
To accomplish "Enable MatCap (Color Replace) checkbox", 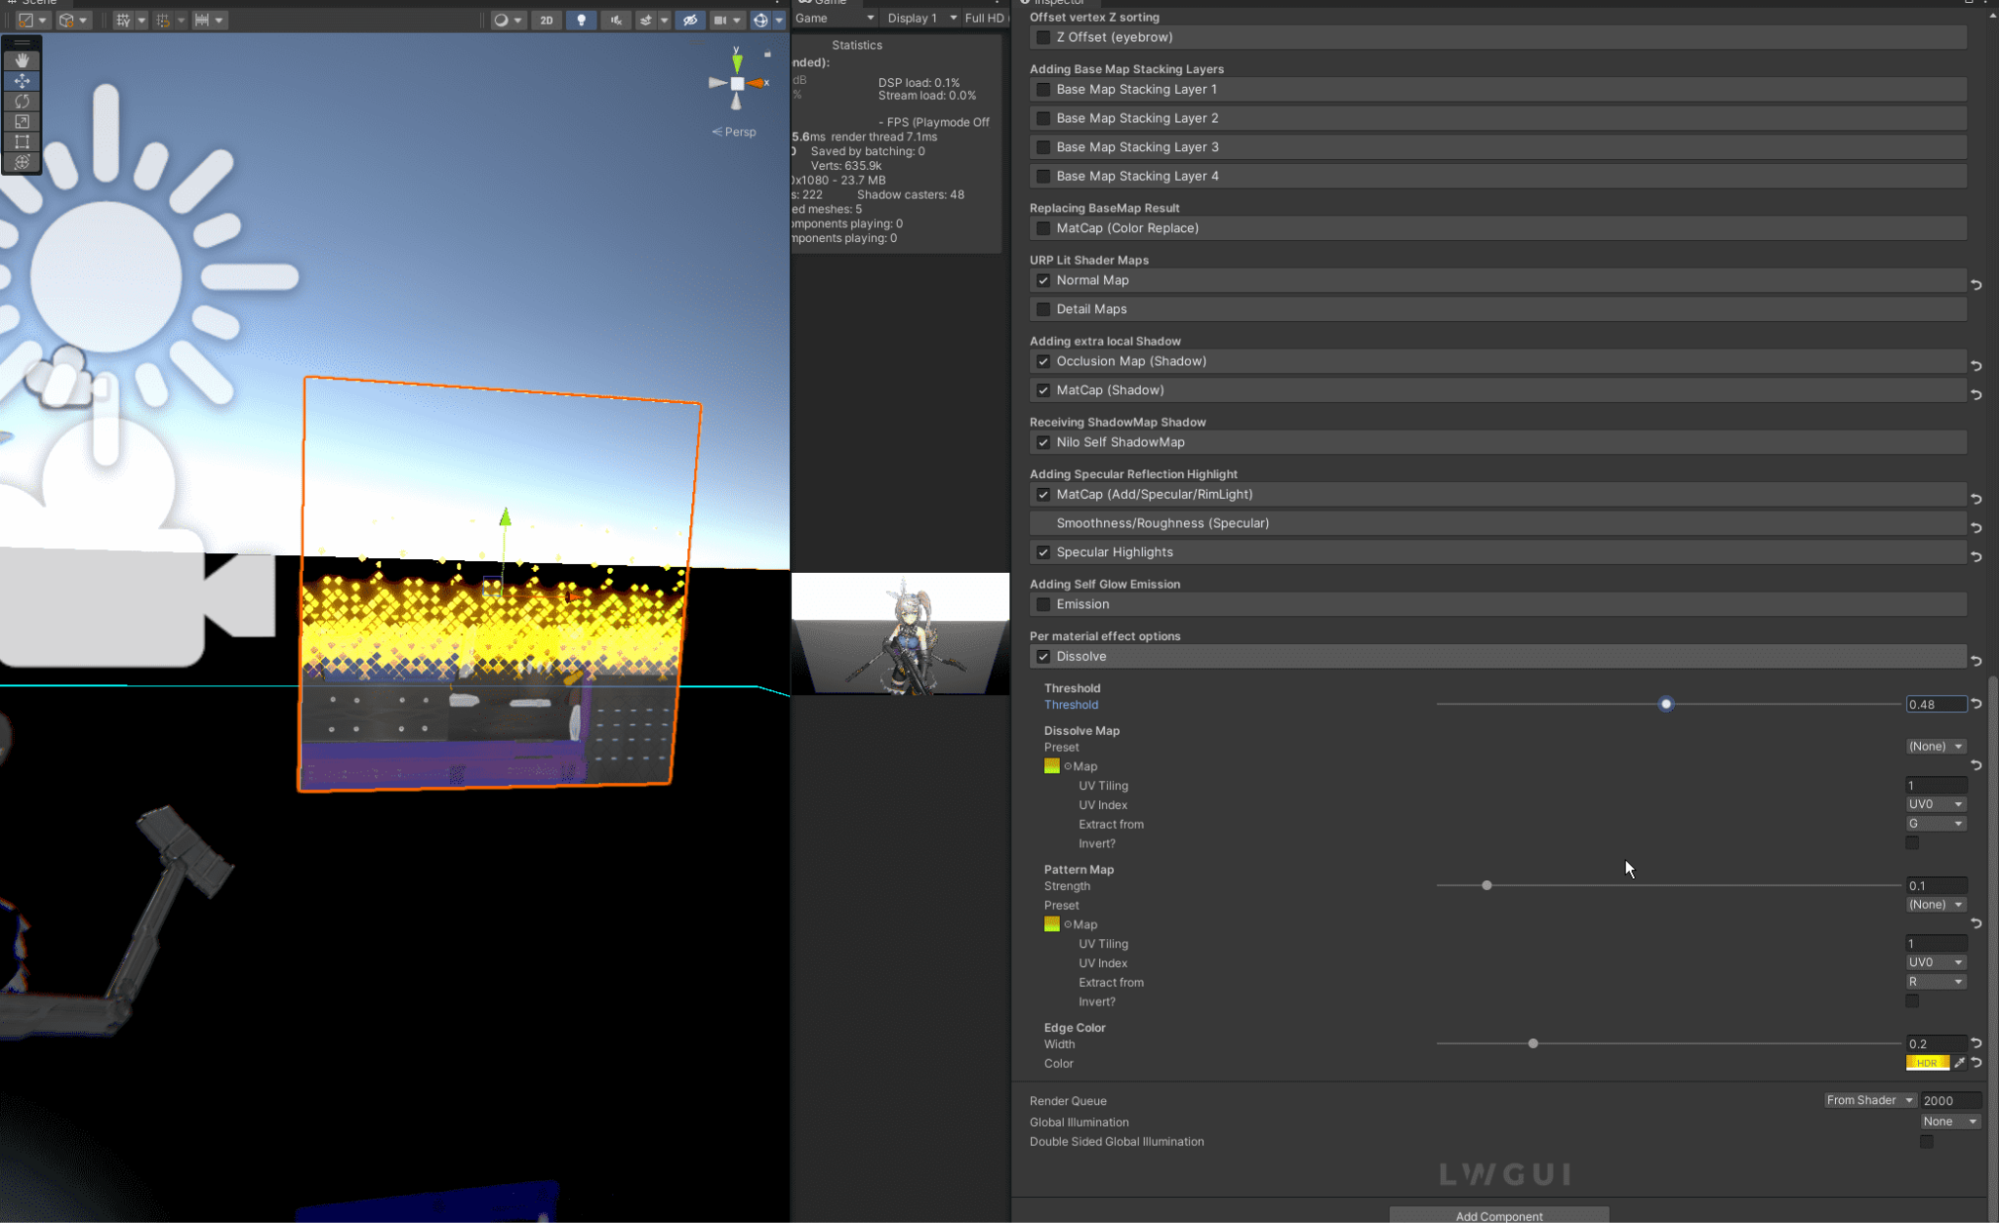I will (x=1043, y=228).
